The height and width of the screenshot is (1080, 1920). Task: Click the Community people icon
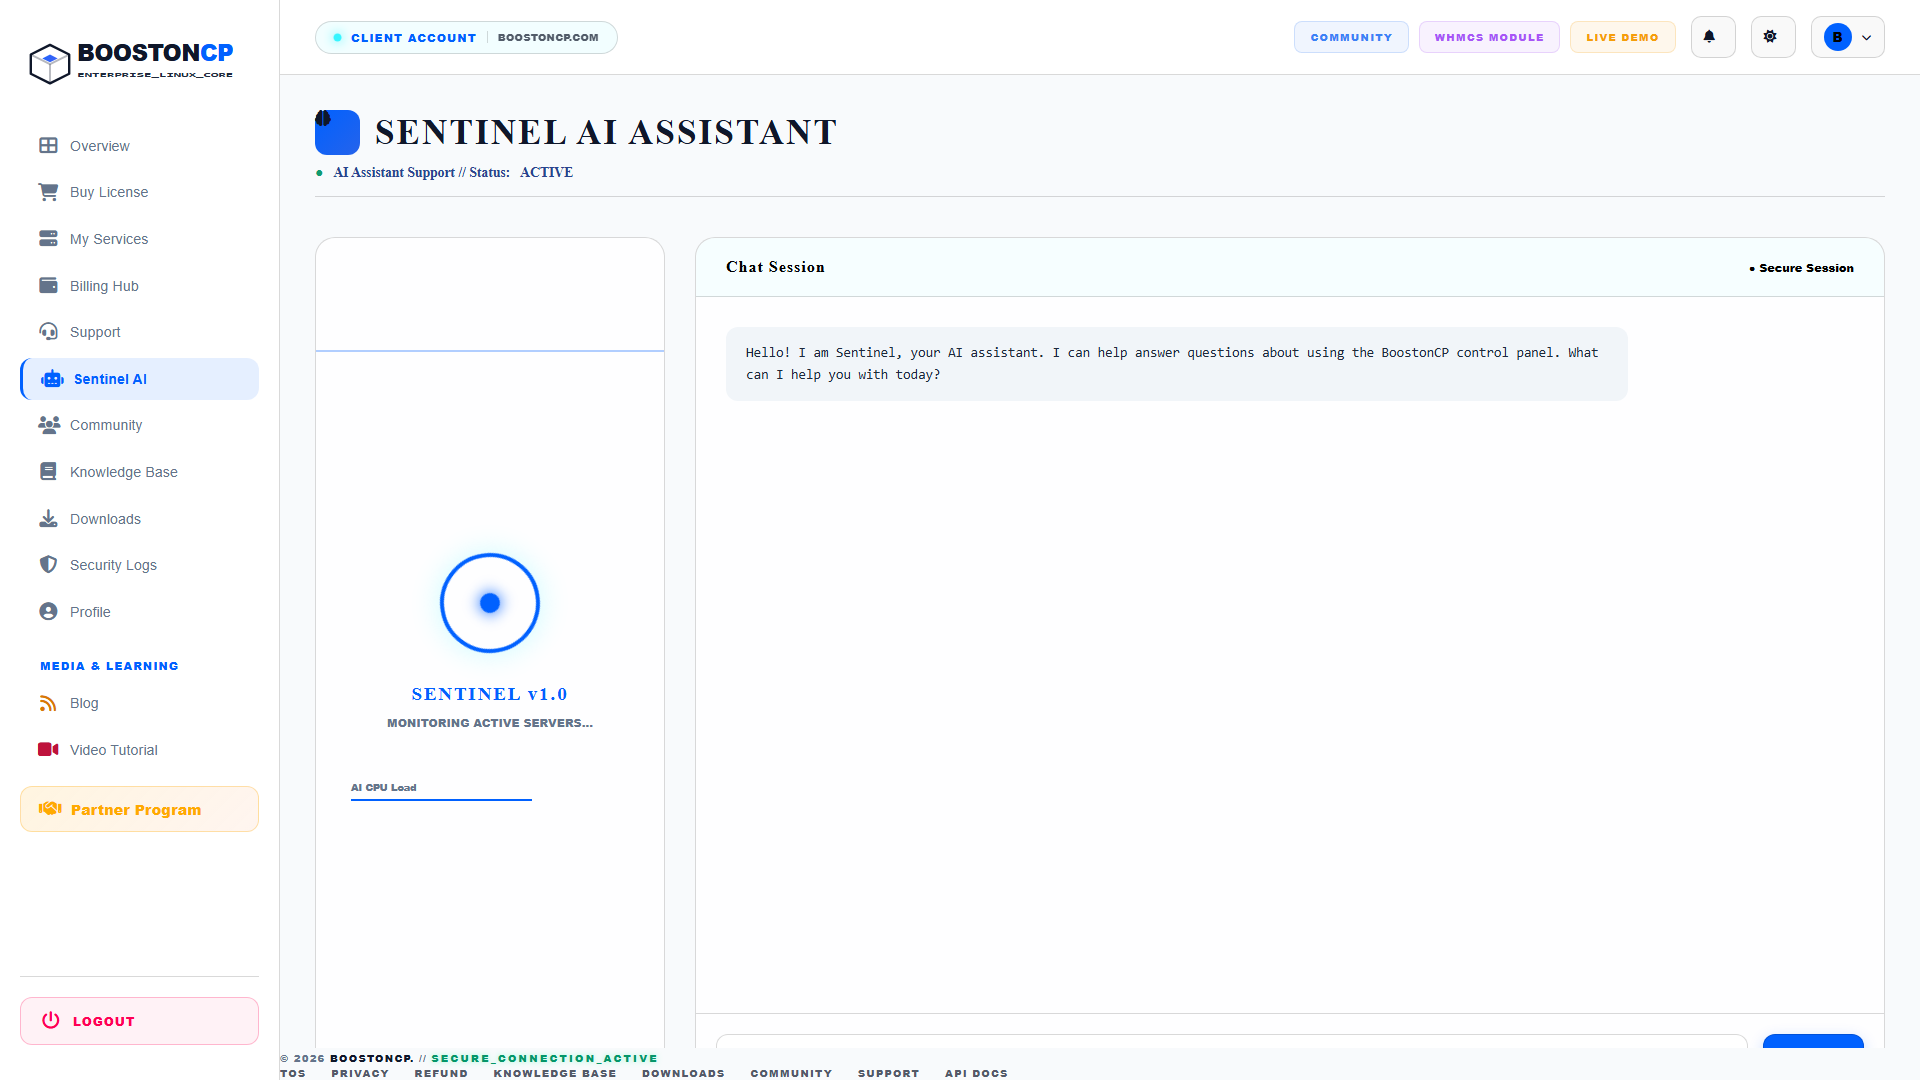coord(49,425)
